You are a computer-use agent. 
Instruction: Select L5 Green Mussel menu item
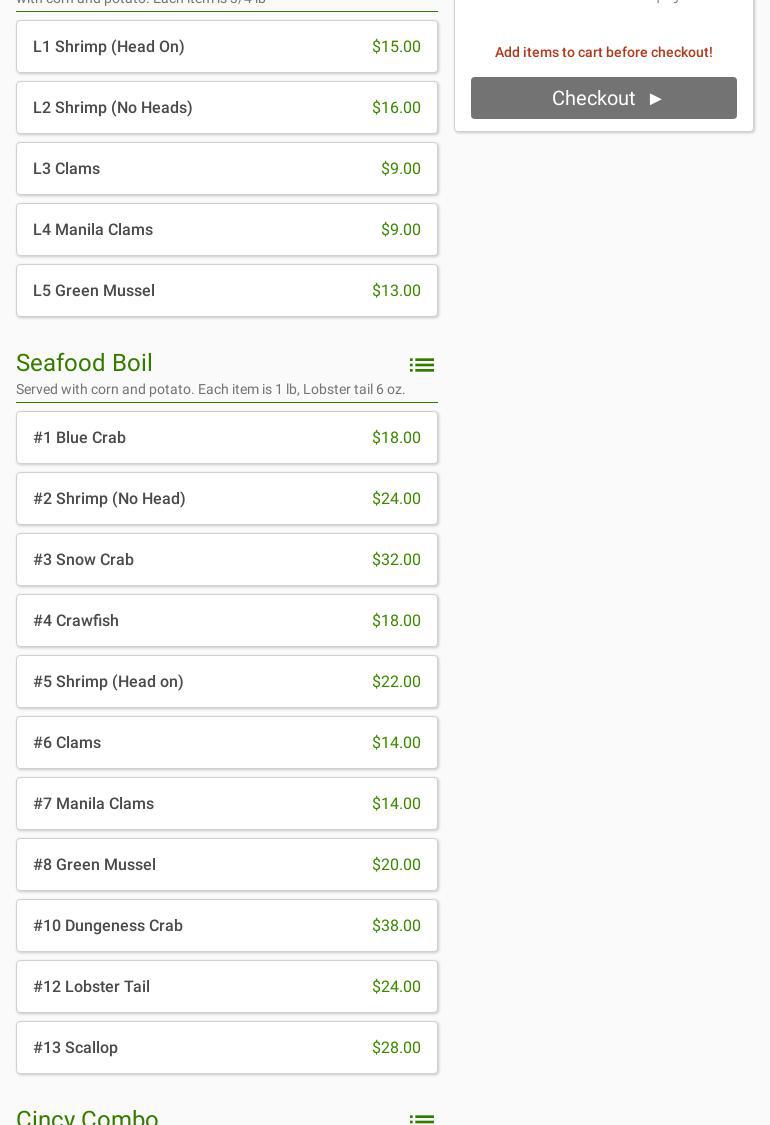(227, 291)
